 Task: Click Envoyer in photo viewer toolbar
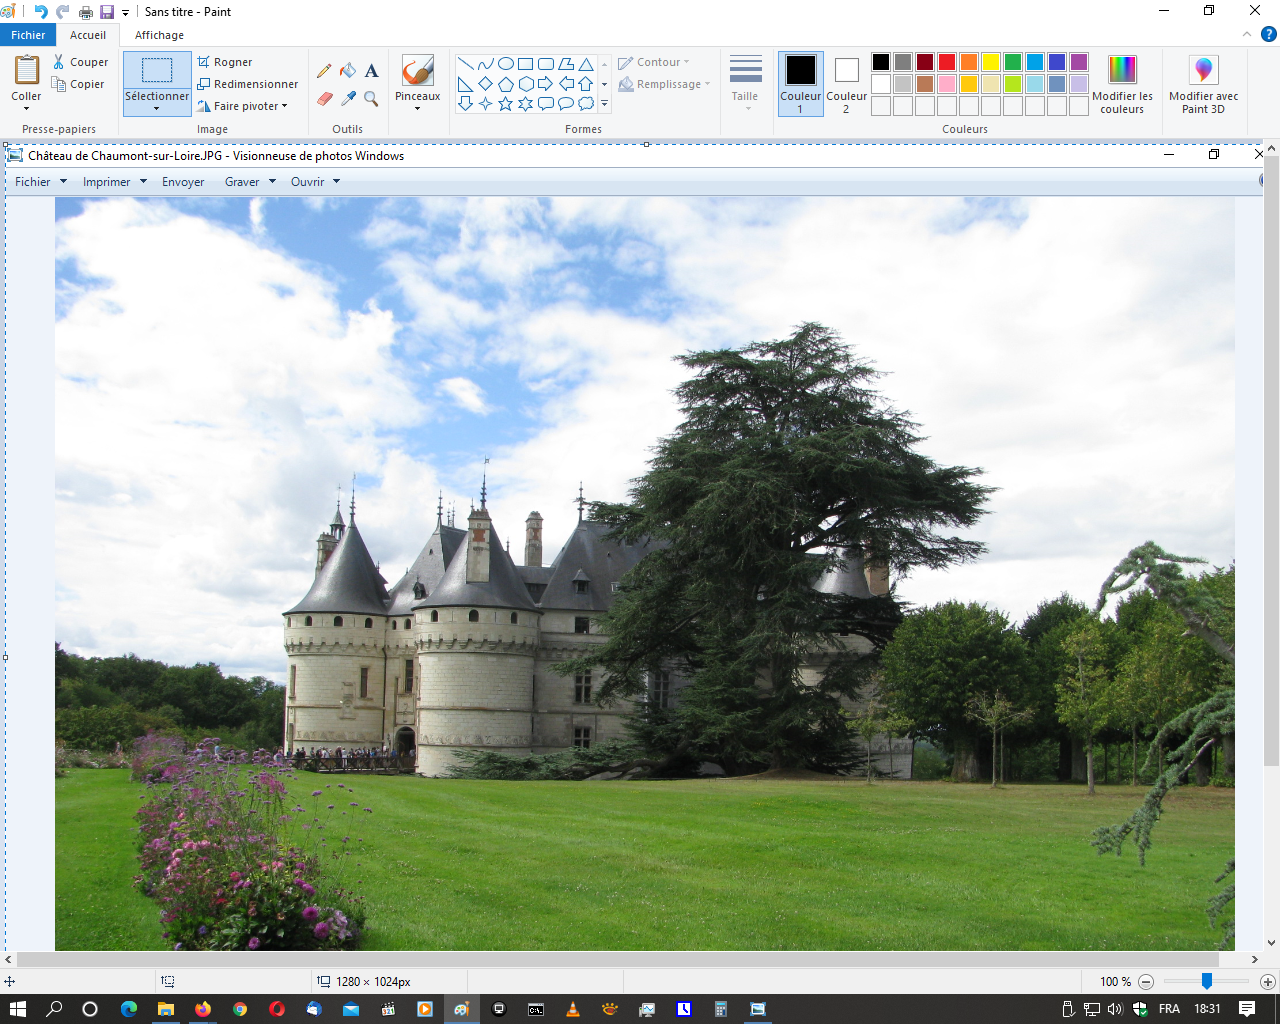click(x=183, y=182)
